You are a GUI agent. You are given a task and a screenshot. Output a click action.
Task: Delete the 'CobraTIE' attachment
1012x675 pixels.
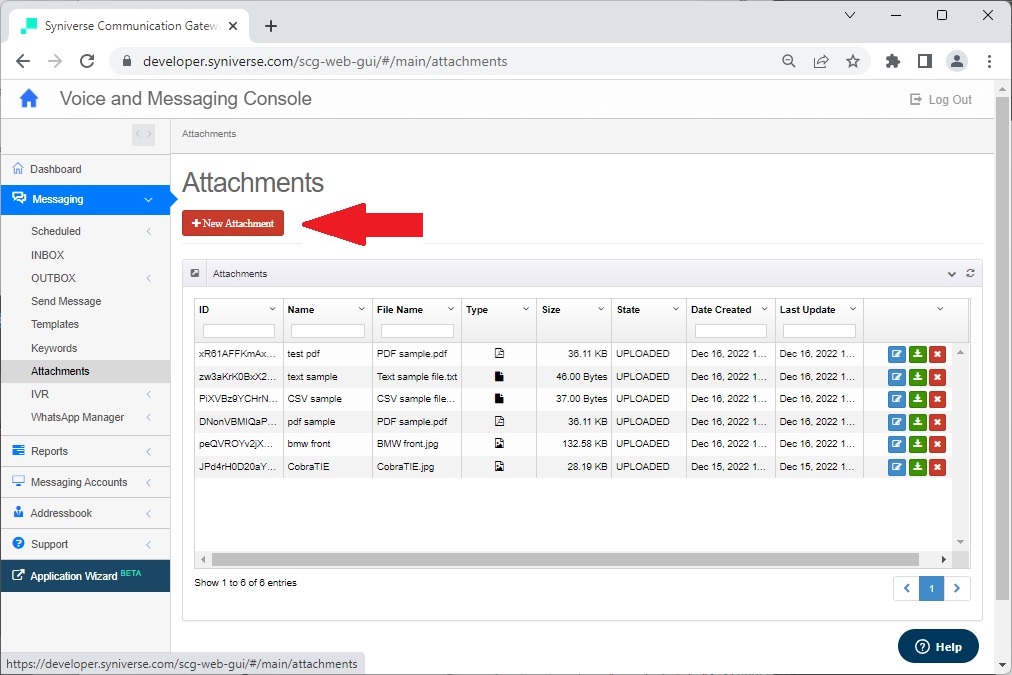(x=938, y=467)
